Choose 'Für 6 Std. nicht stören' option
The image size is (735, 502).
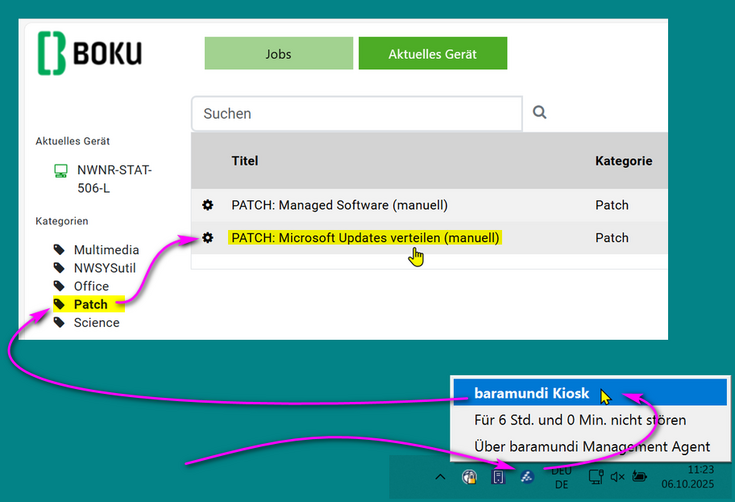[580, 420]
